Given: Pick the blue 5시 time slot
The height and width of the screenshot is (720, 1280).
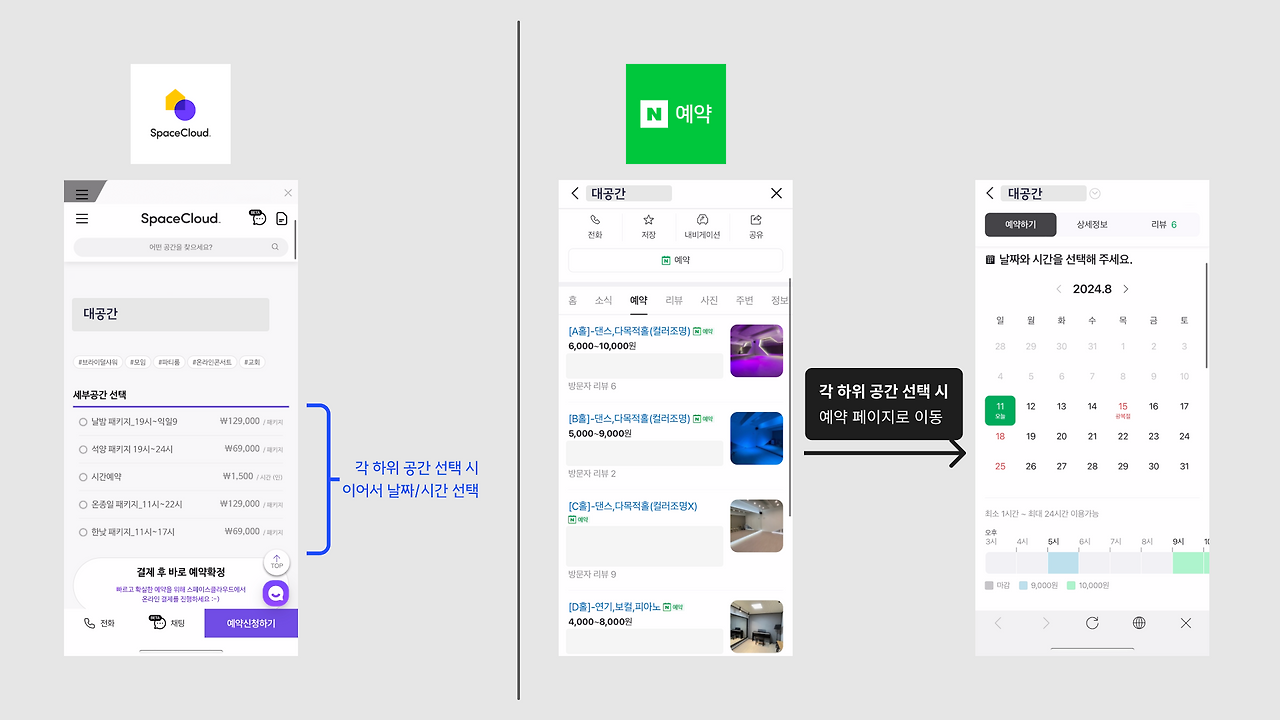Looking at the screenshot, I should pyautogui.click(x=1063, y=562).
